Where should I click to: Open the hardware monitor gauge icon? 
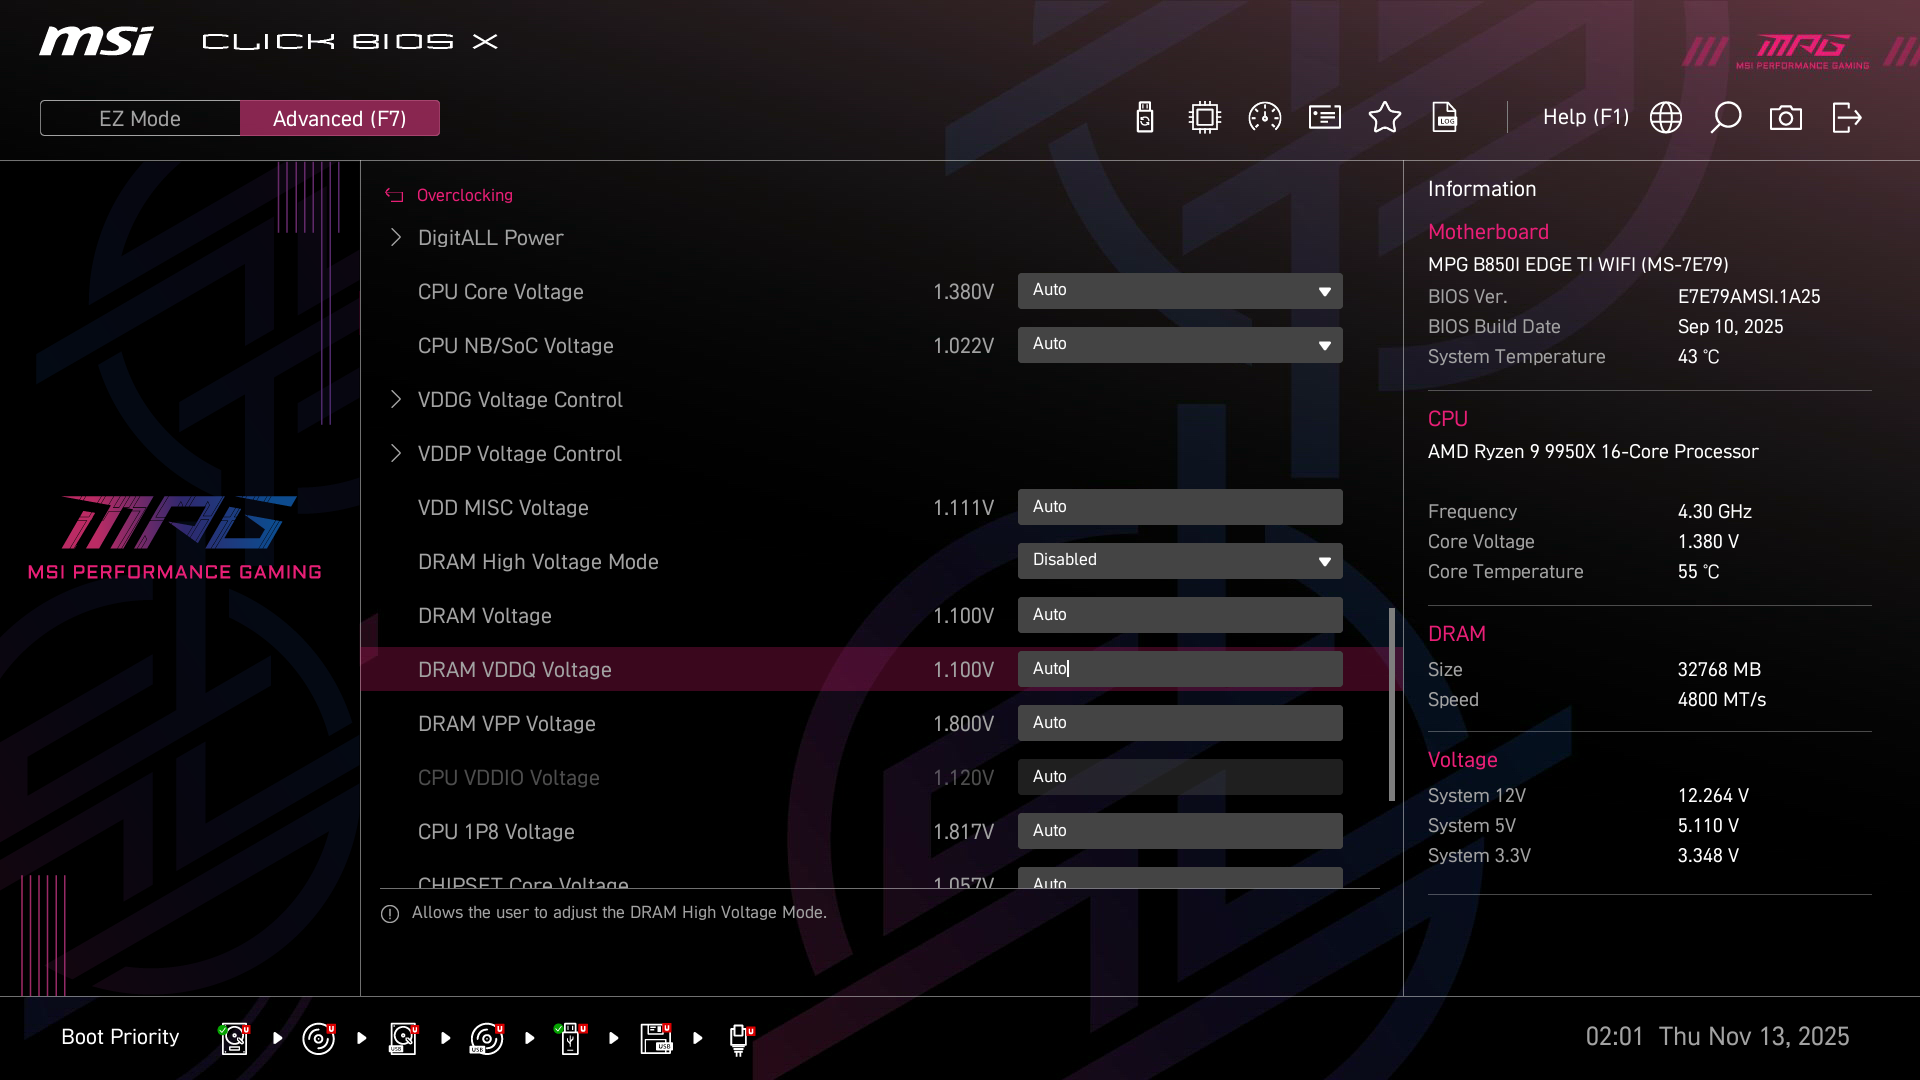point(1265,118)
